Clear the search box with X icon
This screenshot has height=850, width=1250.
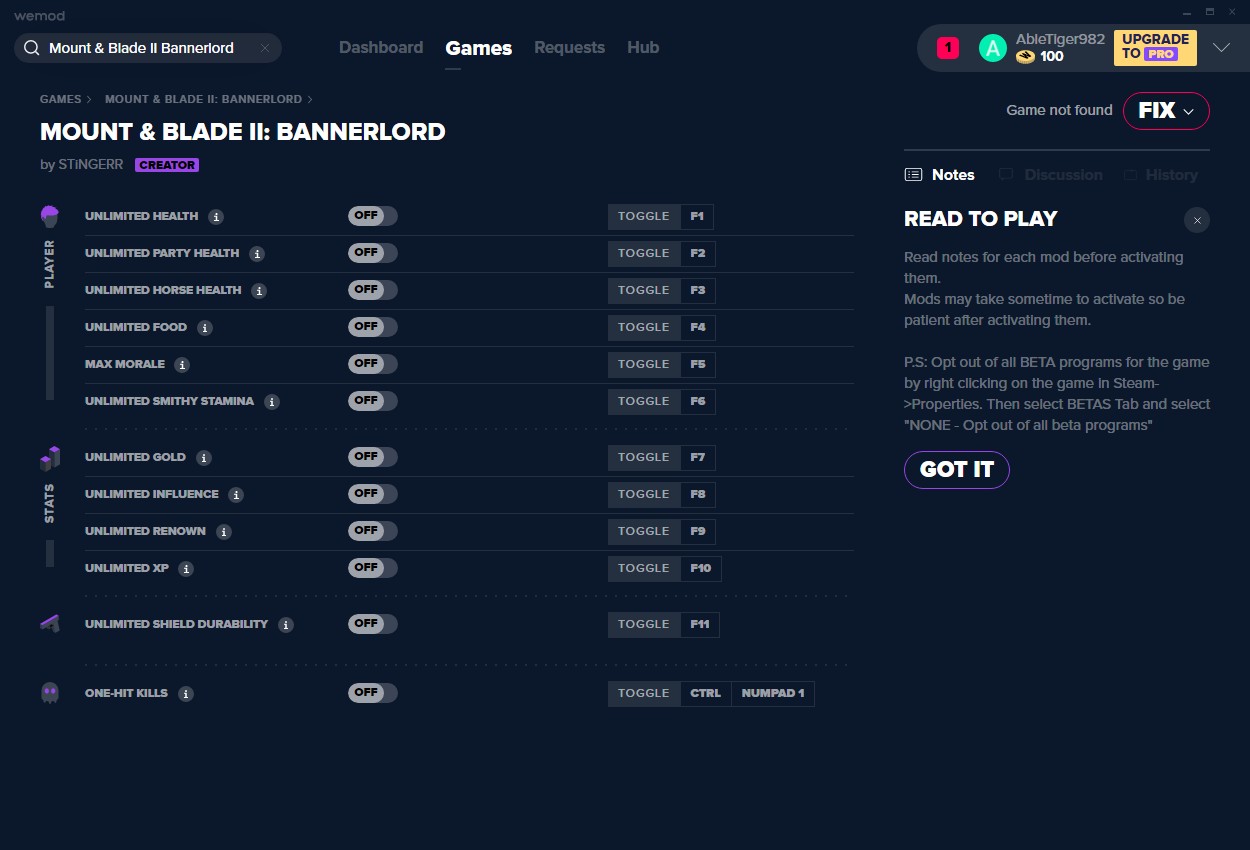point(265,48)
